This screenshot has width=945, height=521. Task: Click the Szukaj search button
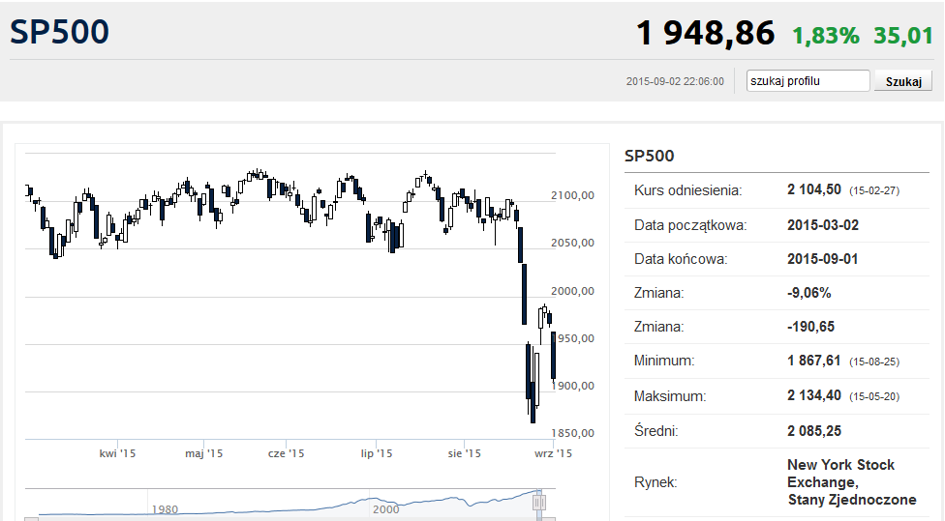coord(903,81)
